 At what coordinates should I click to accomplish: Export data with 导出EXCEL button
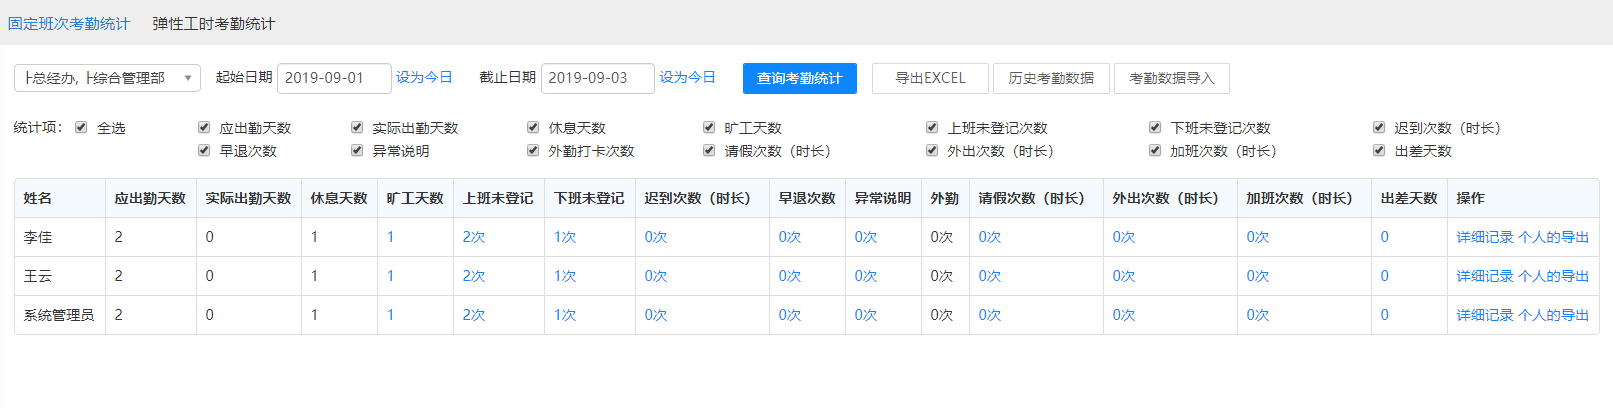click(930, 78)
